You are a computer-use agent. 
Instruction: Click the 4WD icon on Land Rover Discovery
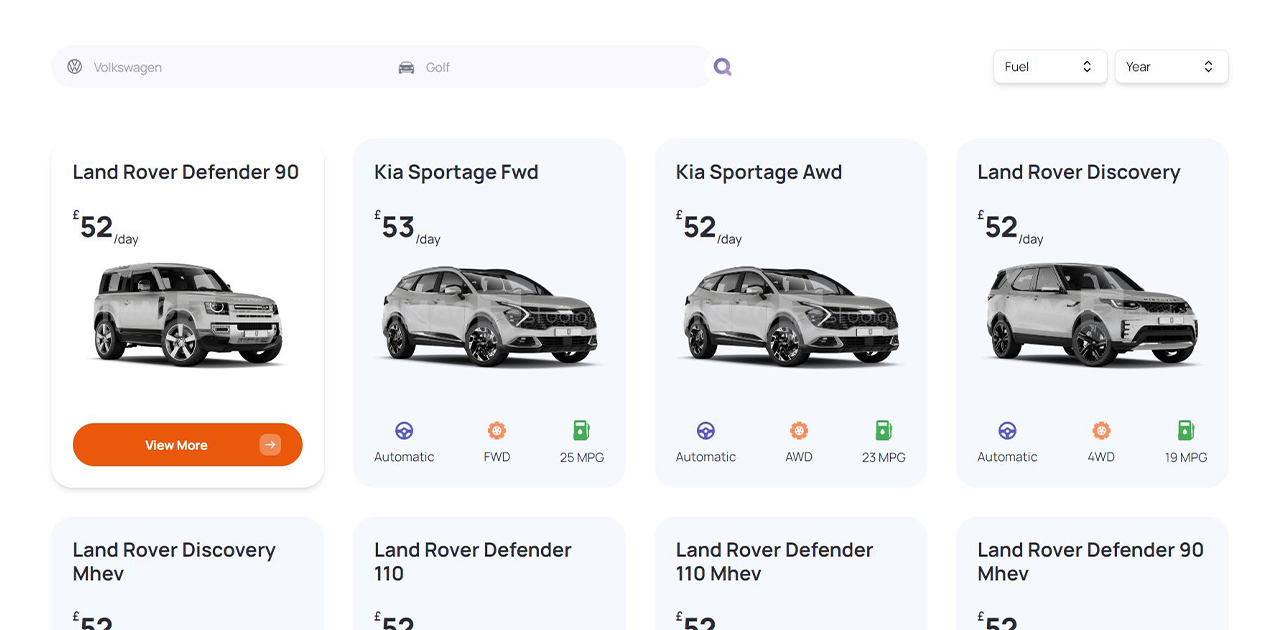tap(1101, 431)
